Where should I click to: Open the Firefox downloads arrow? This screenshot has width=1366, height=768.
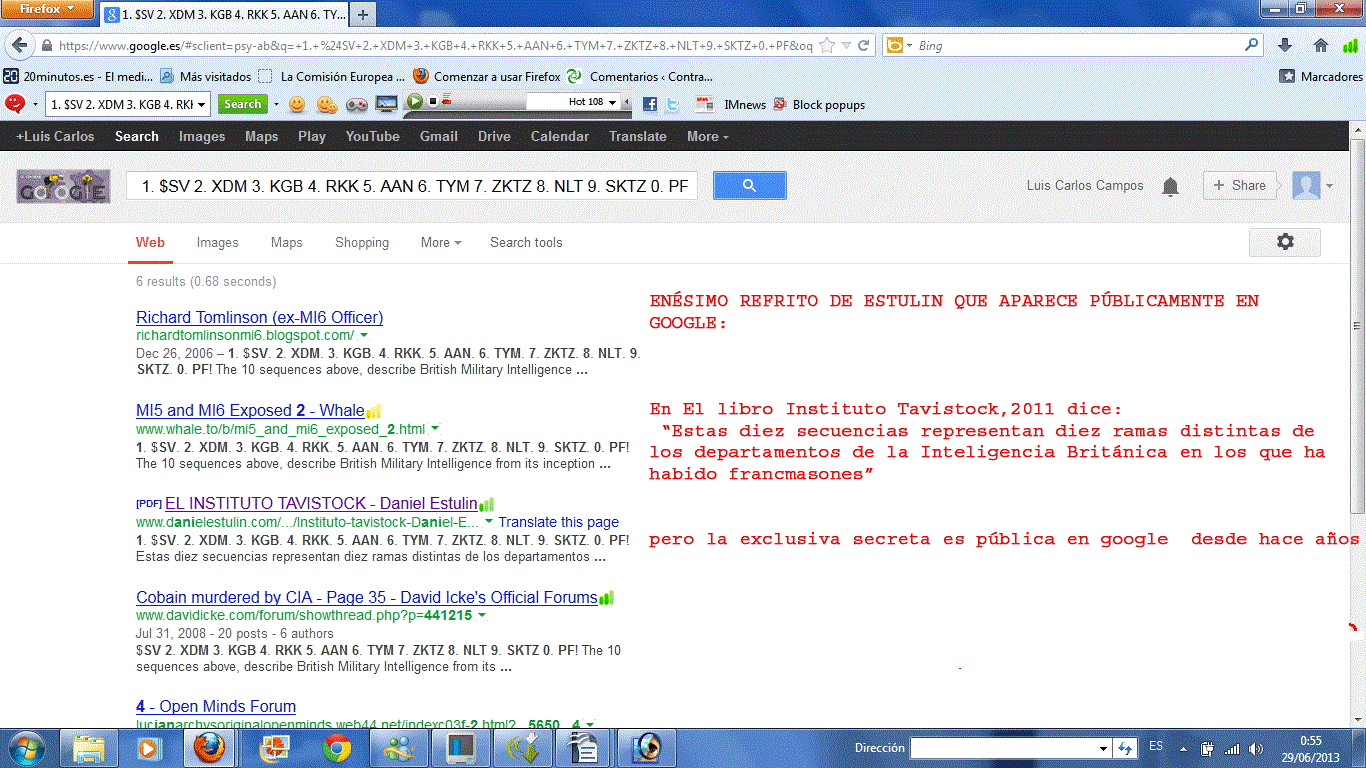[x=1286, y=45]
